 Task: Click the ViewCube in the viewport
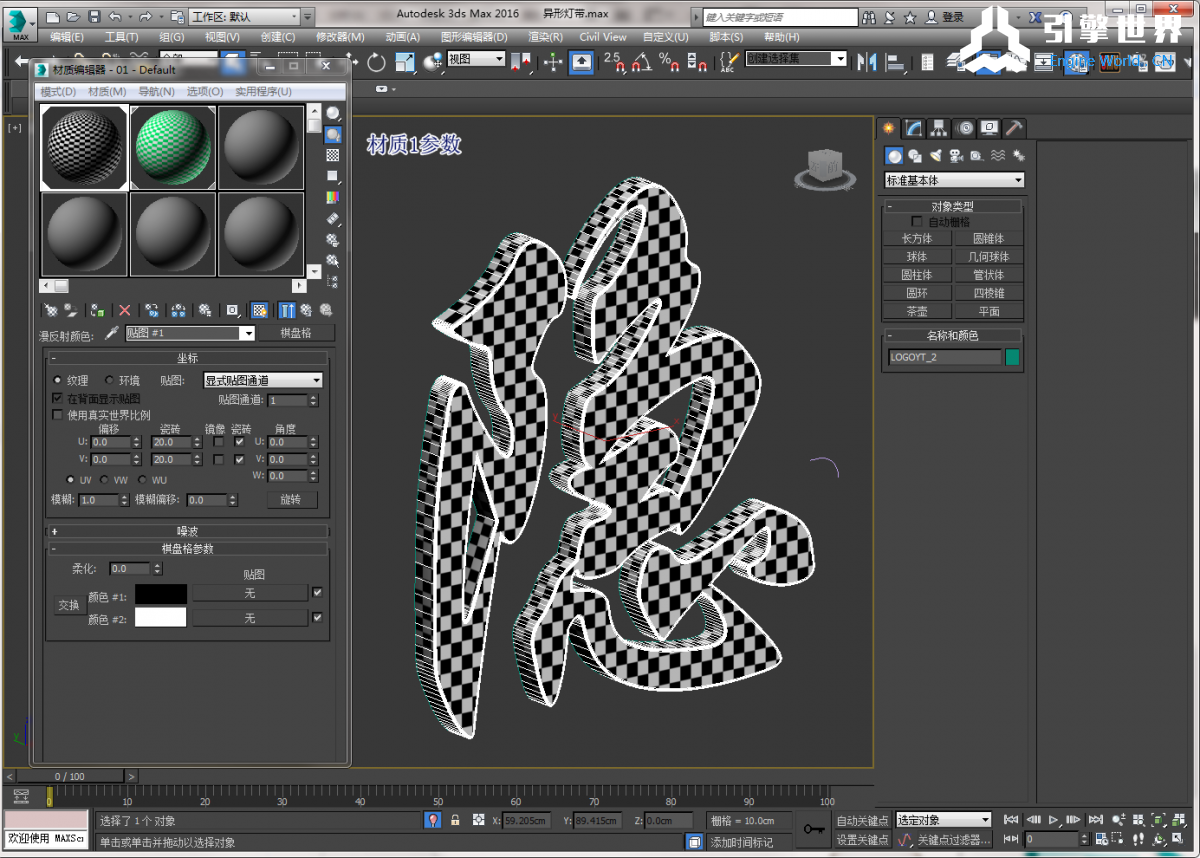click(825, 168)
